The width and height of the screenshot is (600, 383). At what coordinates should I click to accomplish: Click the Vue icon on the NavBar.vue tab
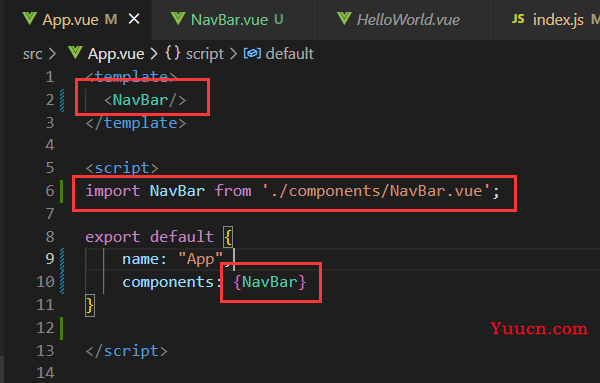(178, 18)
